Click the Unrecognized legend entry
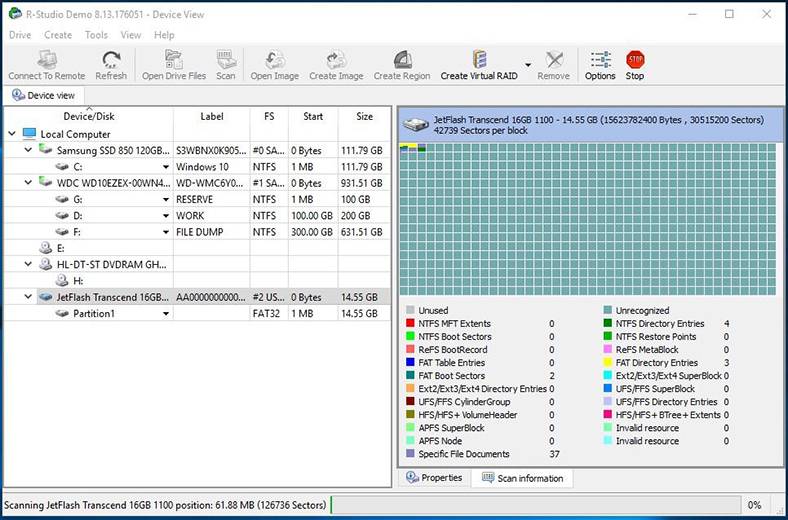Image resolution: width=788 pixels, height=520 pixels. (637, 310)
